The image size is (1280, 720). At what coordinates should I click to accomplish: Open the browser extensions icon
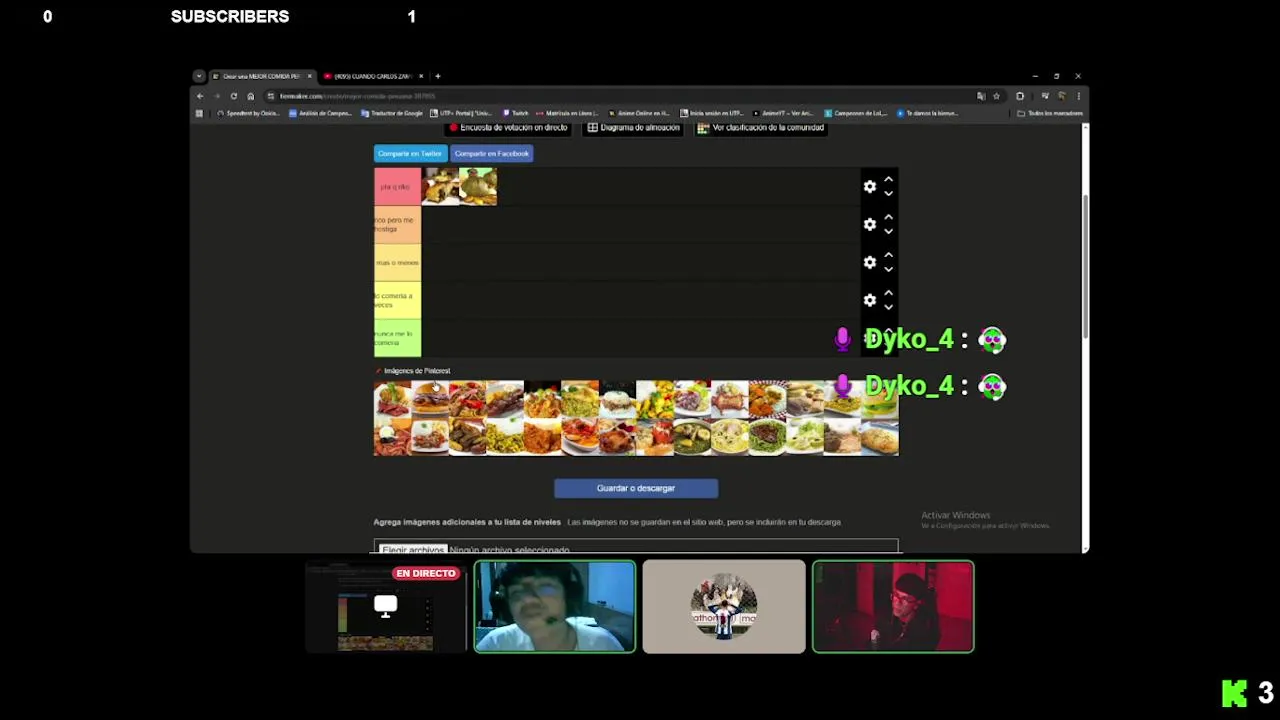click(1020, 96)
